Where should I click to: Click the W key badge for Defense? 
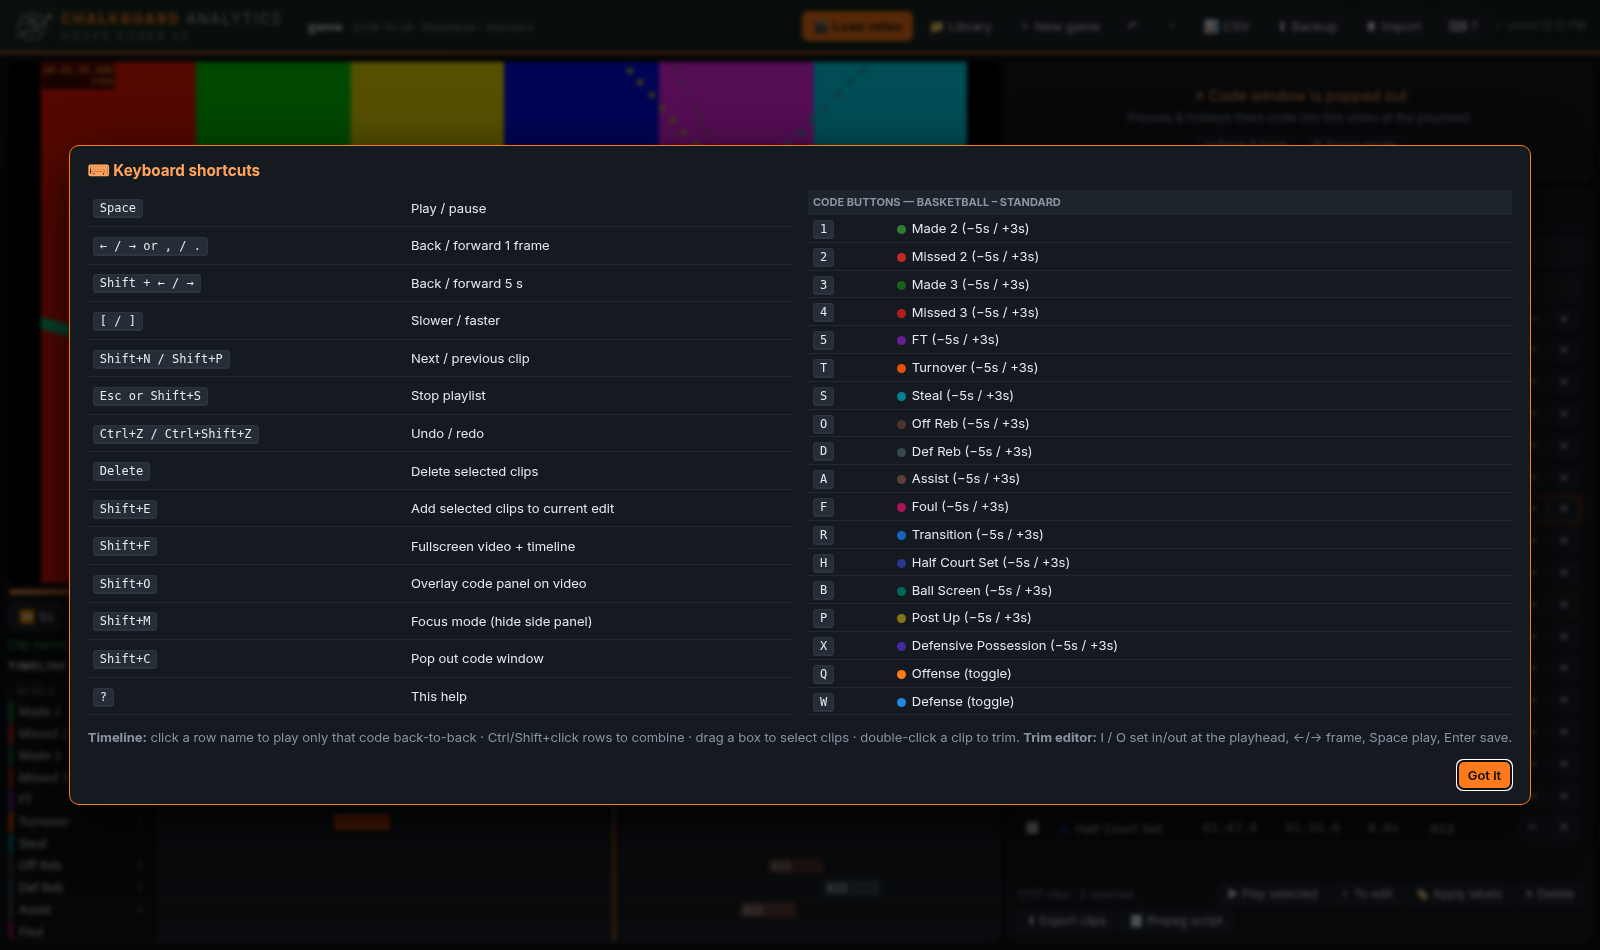click(823, 702)
